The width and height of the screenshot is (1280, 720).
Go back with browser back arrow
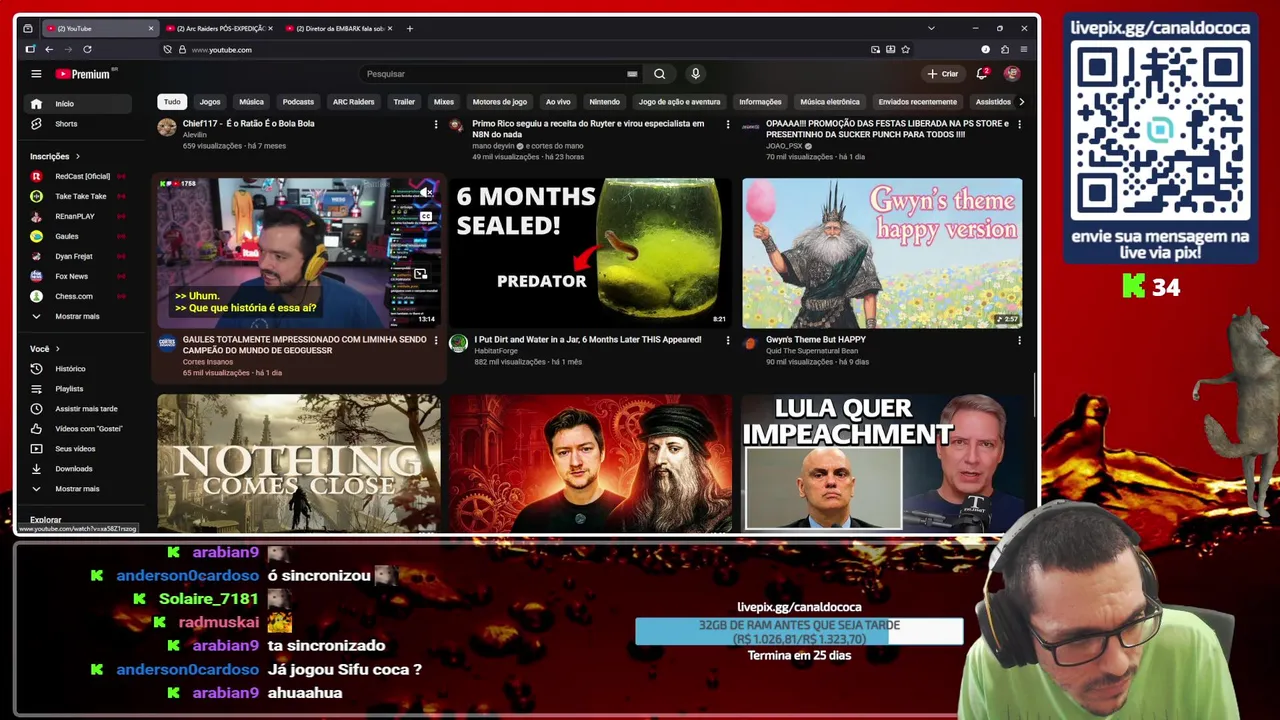tap(49, 49)
